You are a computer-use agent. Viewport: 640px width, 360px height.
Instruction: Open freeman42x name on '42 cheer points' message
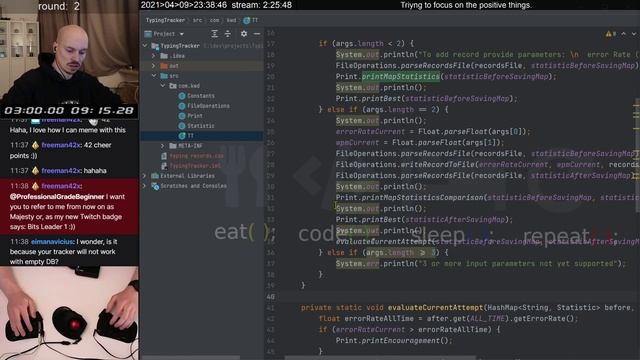click(61, 145)
